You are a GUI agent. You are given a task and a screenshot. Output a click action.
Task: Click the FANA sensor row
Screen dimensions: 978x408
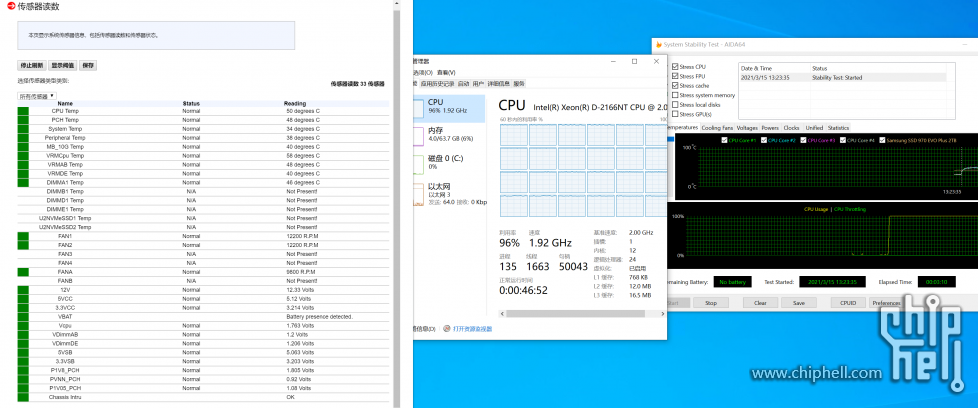click(x=203, y=272)
